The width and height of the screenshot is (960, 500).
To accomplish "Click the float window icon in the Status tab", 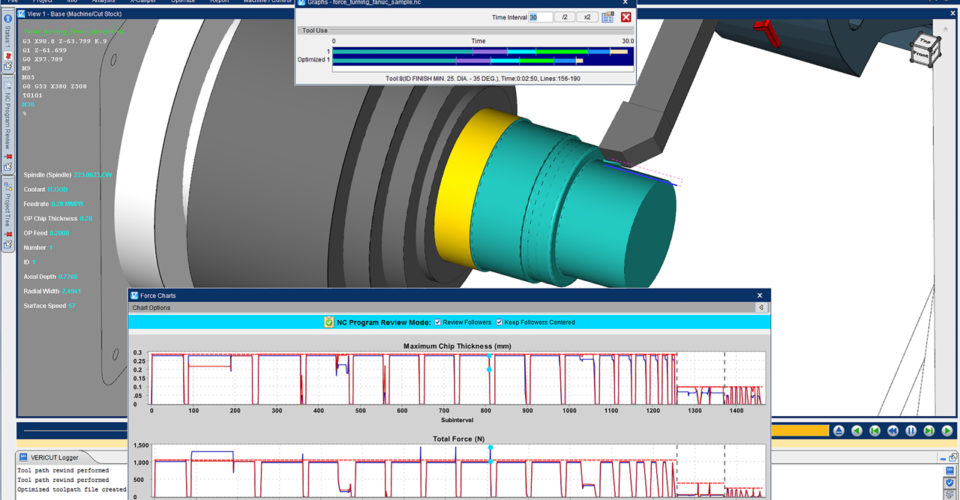I will click(x=8, y=65).
